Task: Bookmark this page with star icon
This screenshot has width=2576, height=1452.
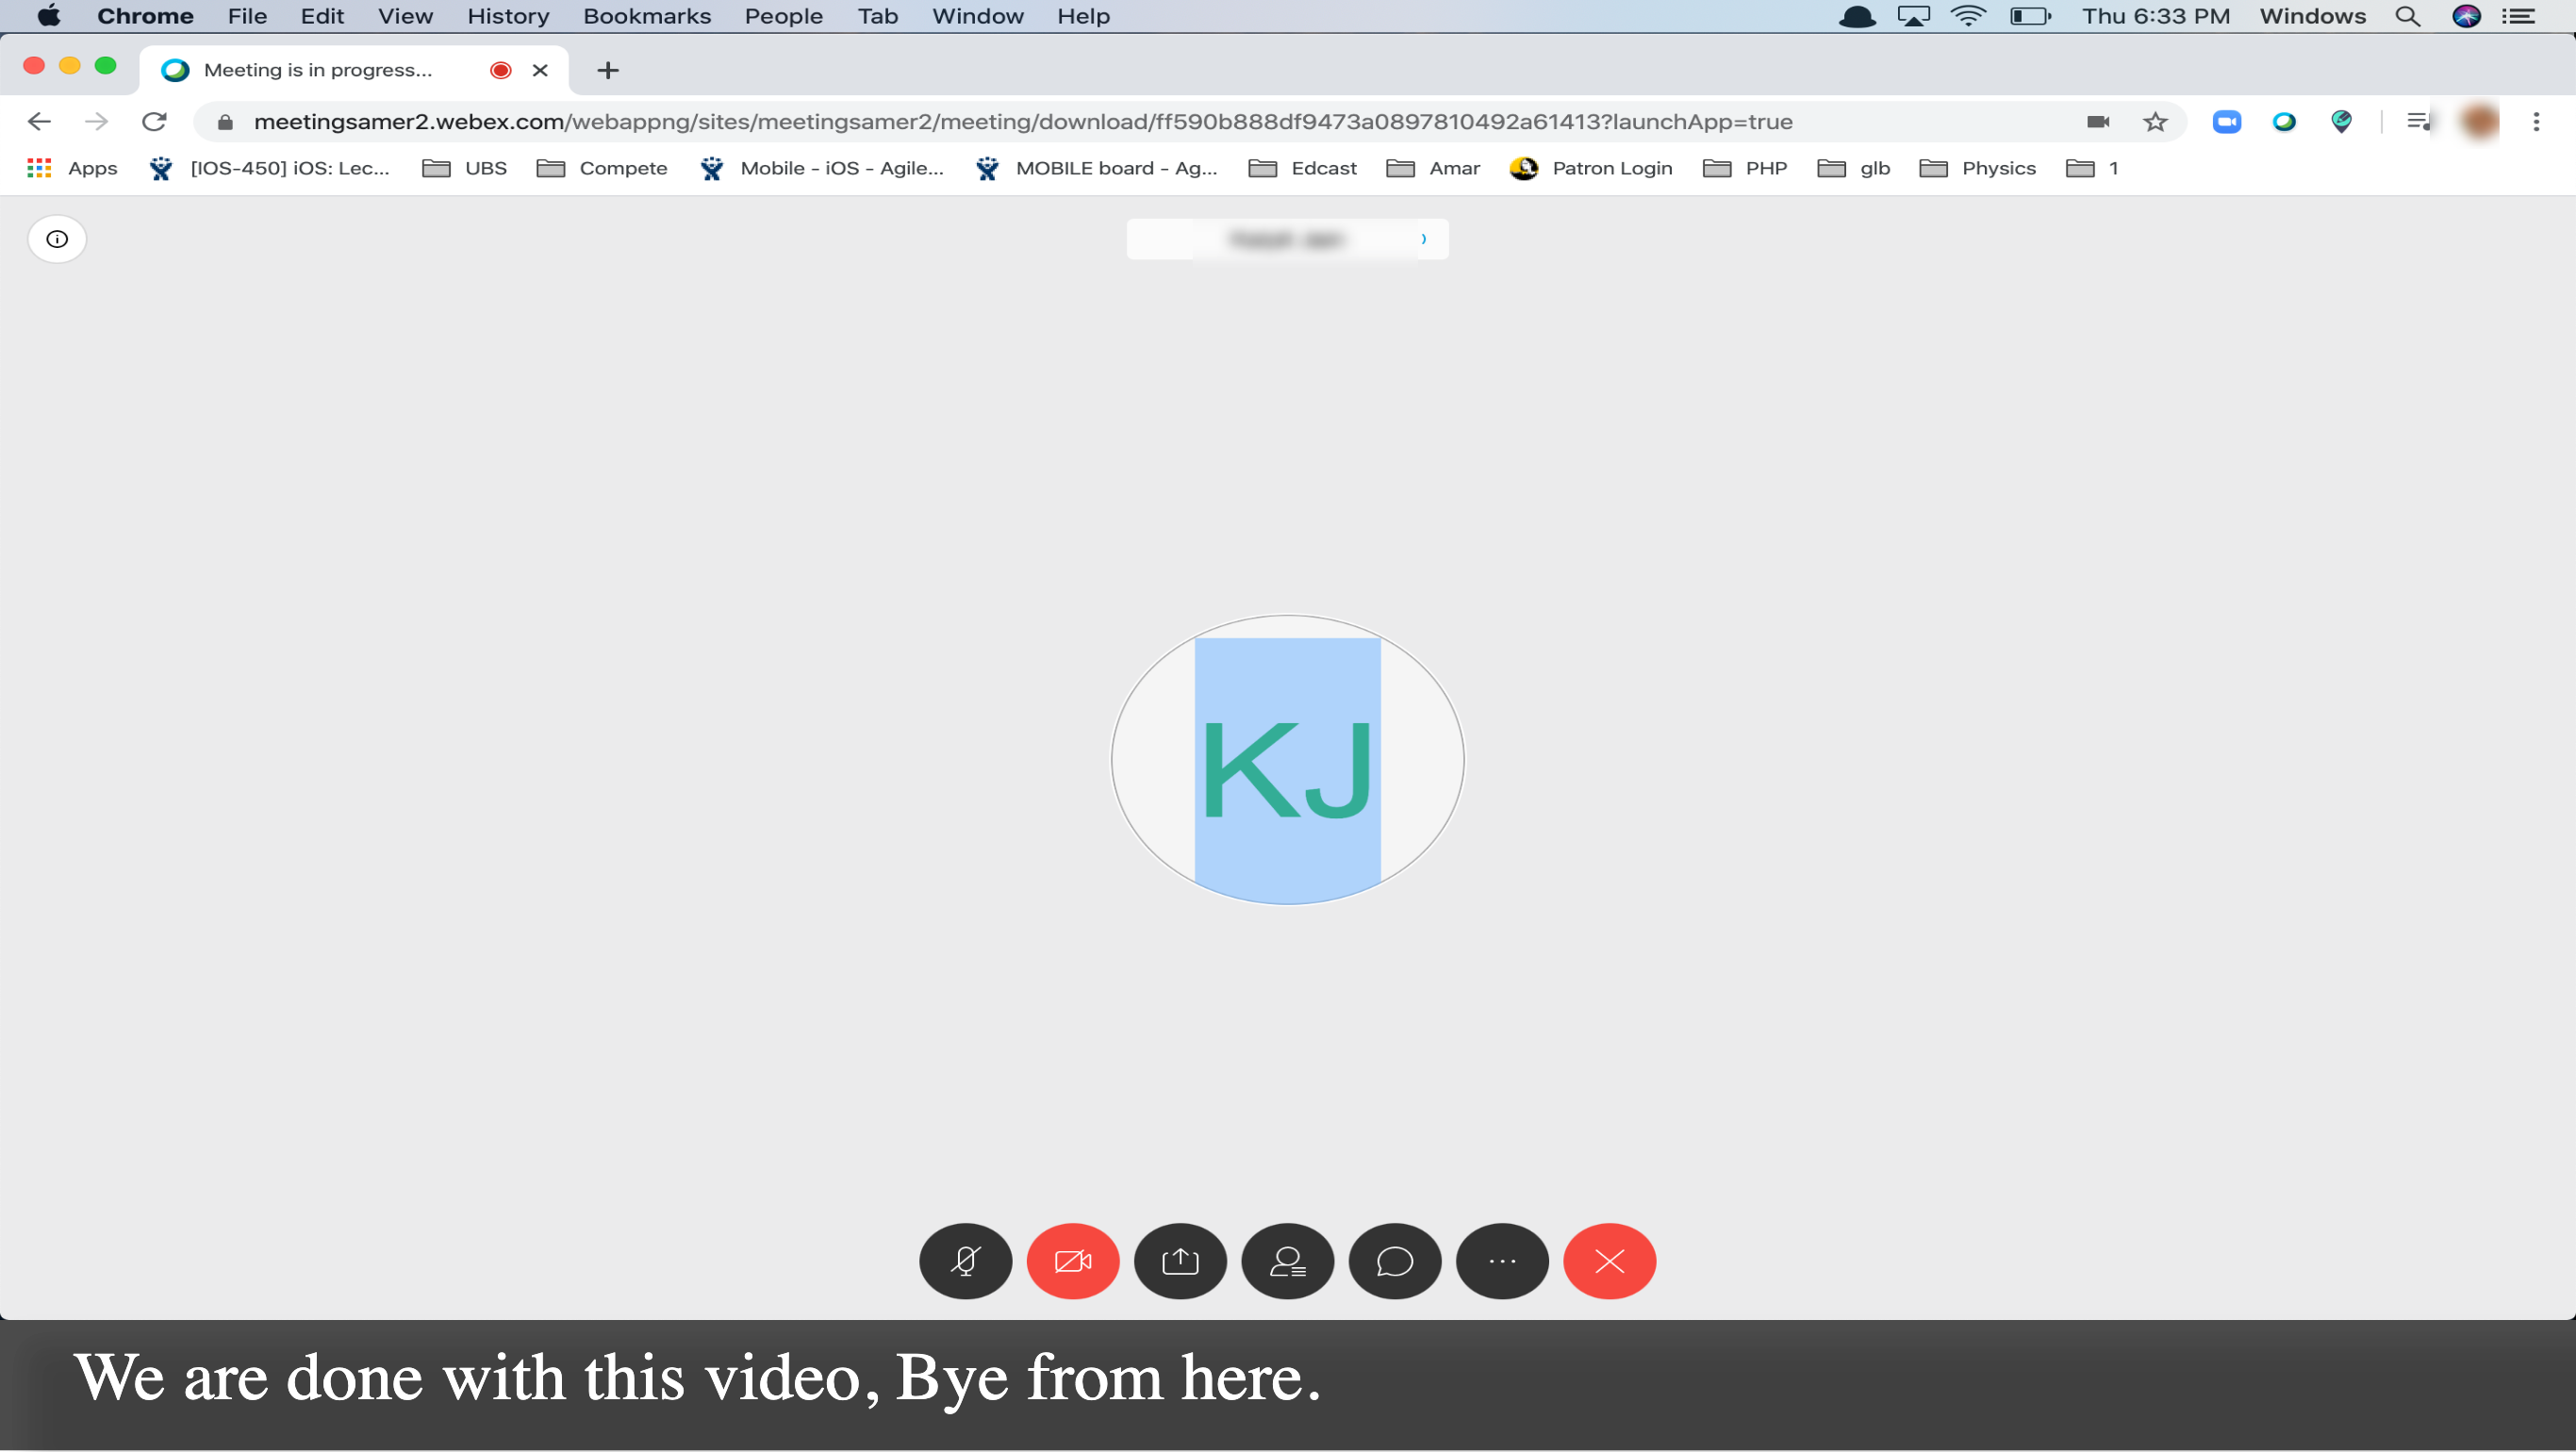Action: 2155,122
